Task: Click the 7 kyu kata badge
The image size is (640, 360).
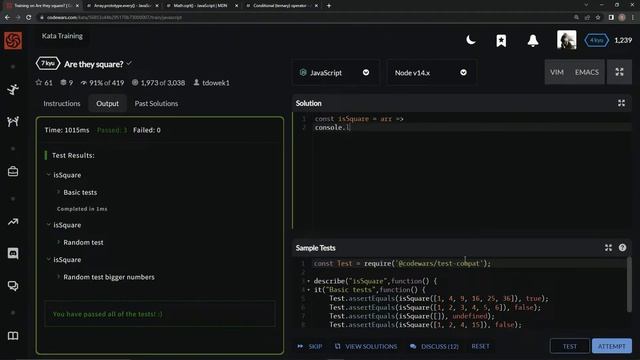Action: pos(48,64)
